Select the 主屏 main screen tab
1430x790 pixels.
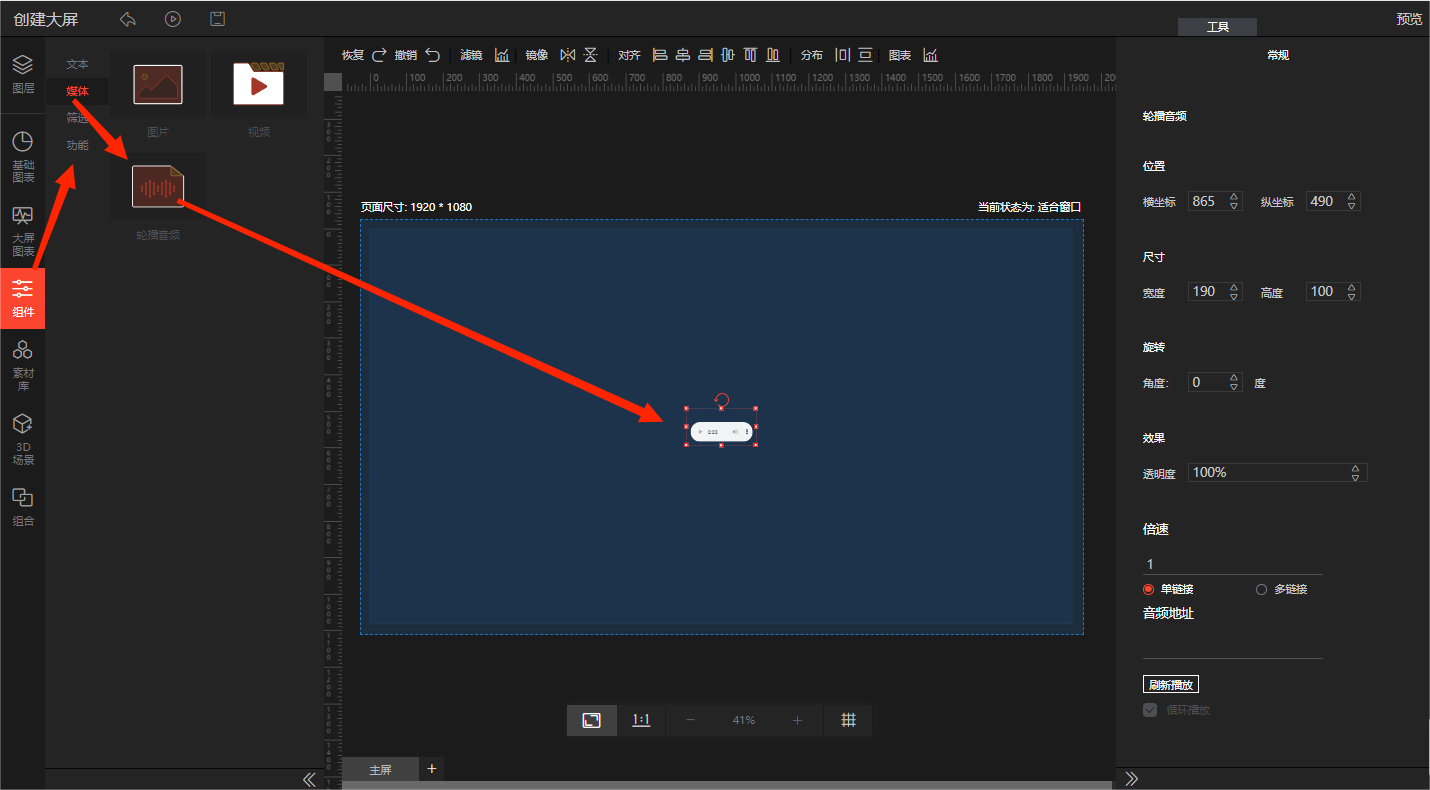pyautogui.click(x=381, y=770)
